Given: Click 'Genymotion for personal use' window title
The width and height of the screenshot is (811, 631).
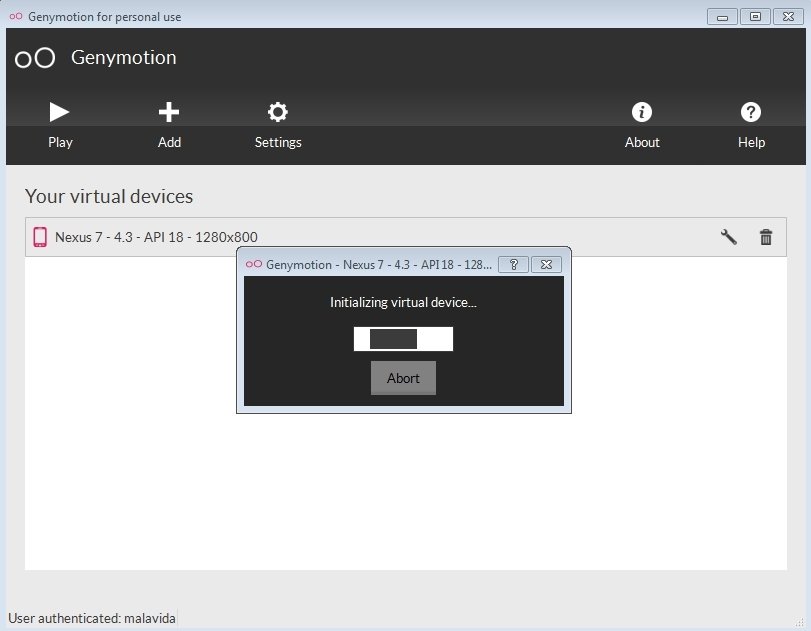Looking at the screenshot, I should click(x=104, y=17).
